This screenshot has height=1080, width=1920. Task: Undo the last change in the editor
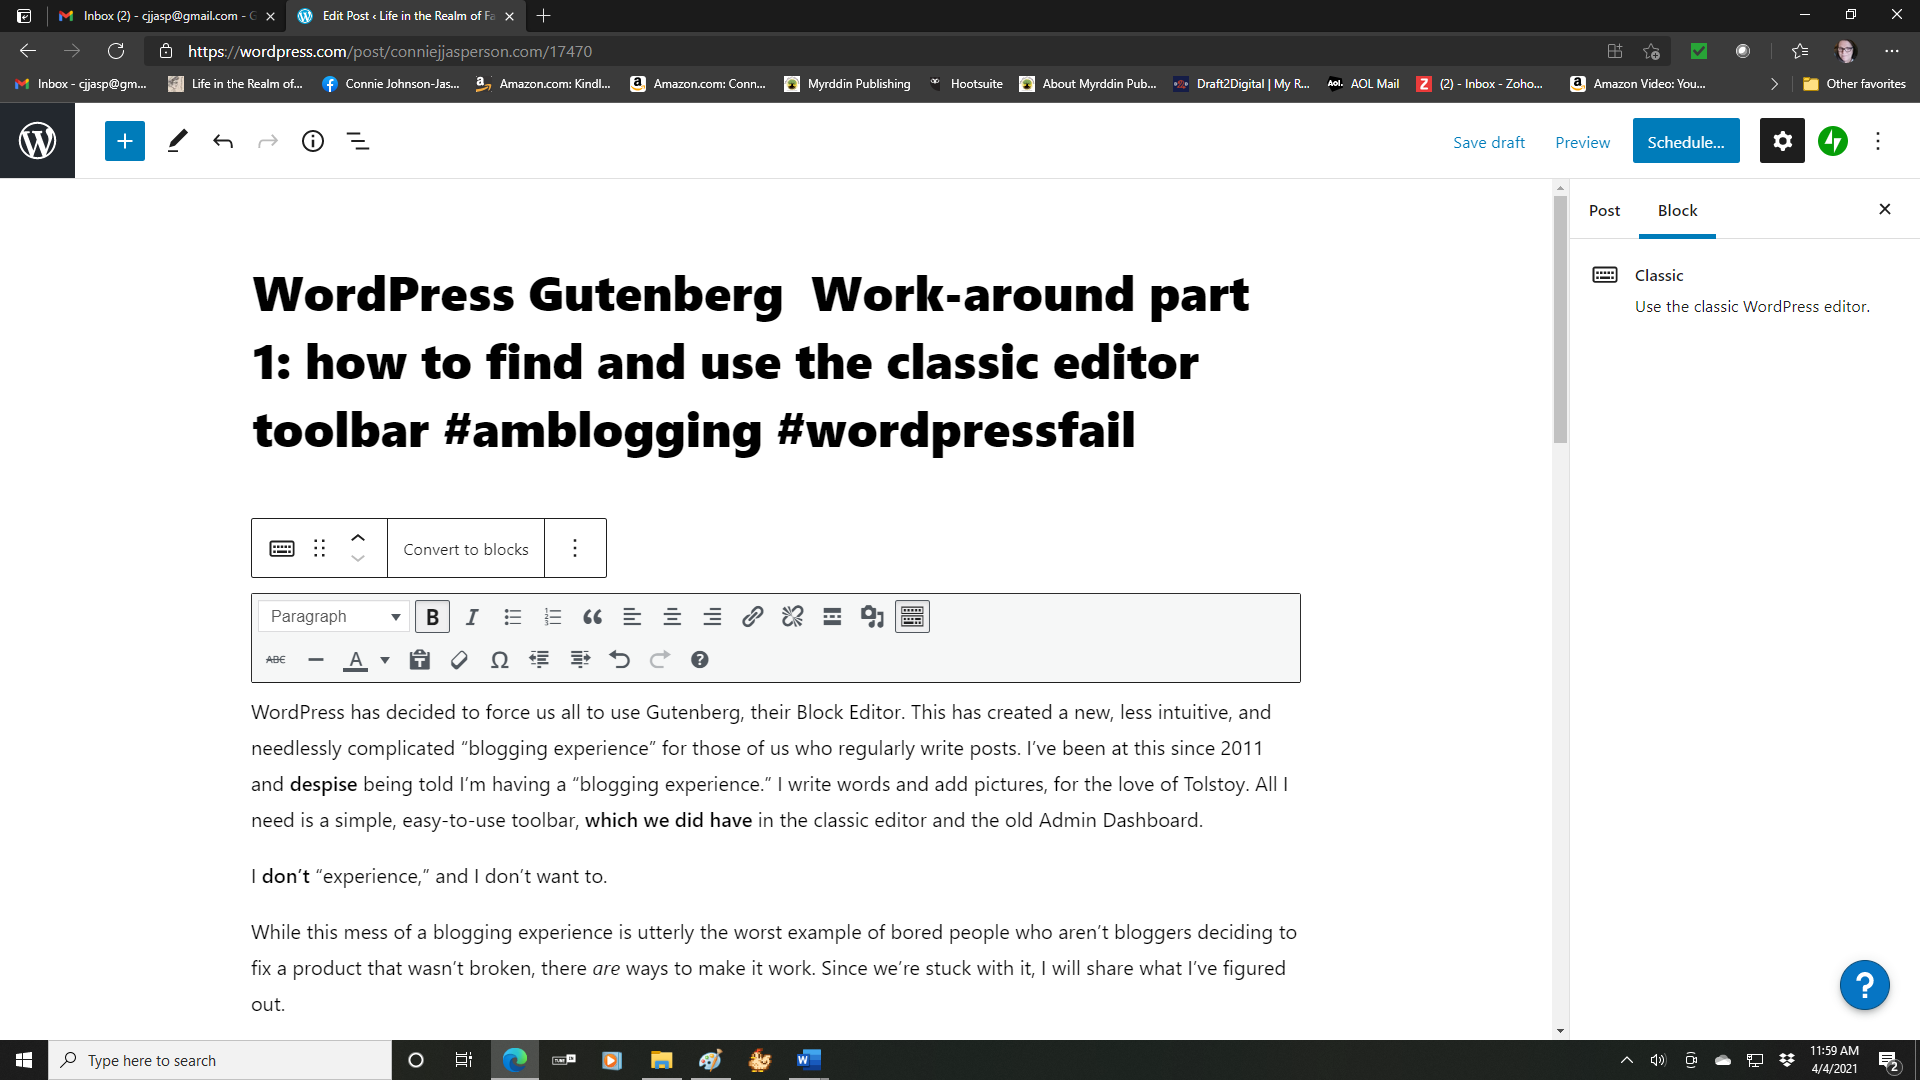pyautogui.click(x=222, y=141)
